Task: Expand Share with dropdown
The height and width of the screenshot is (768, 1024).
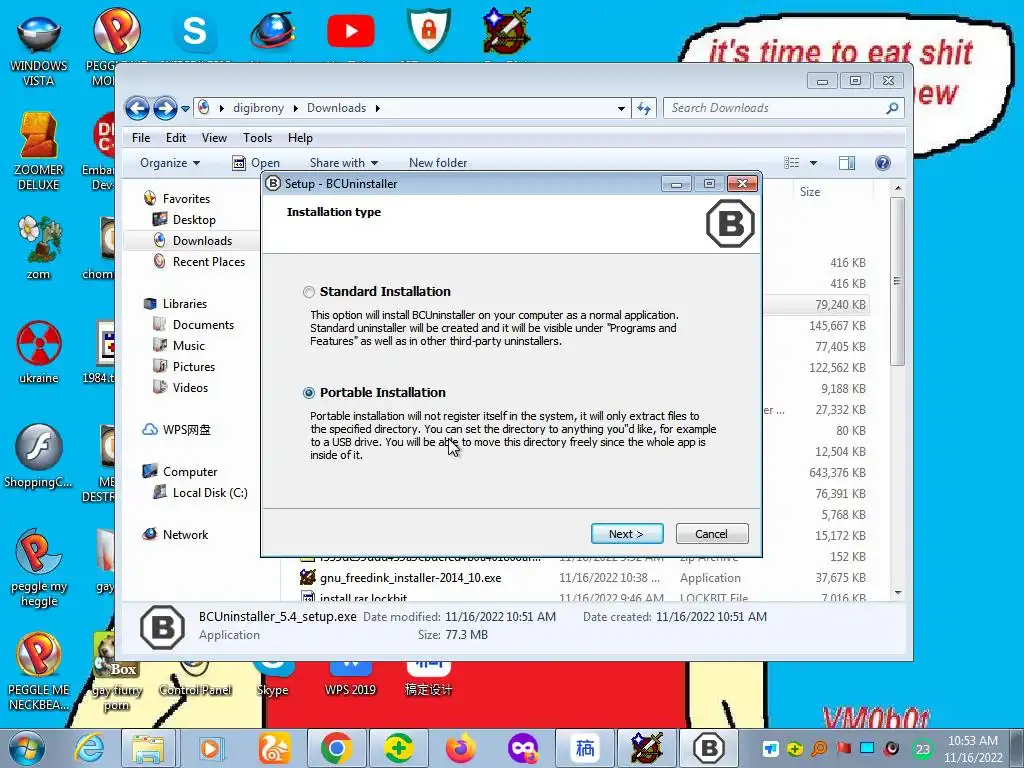Action: (344, 163)
